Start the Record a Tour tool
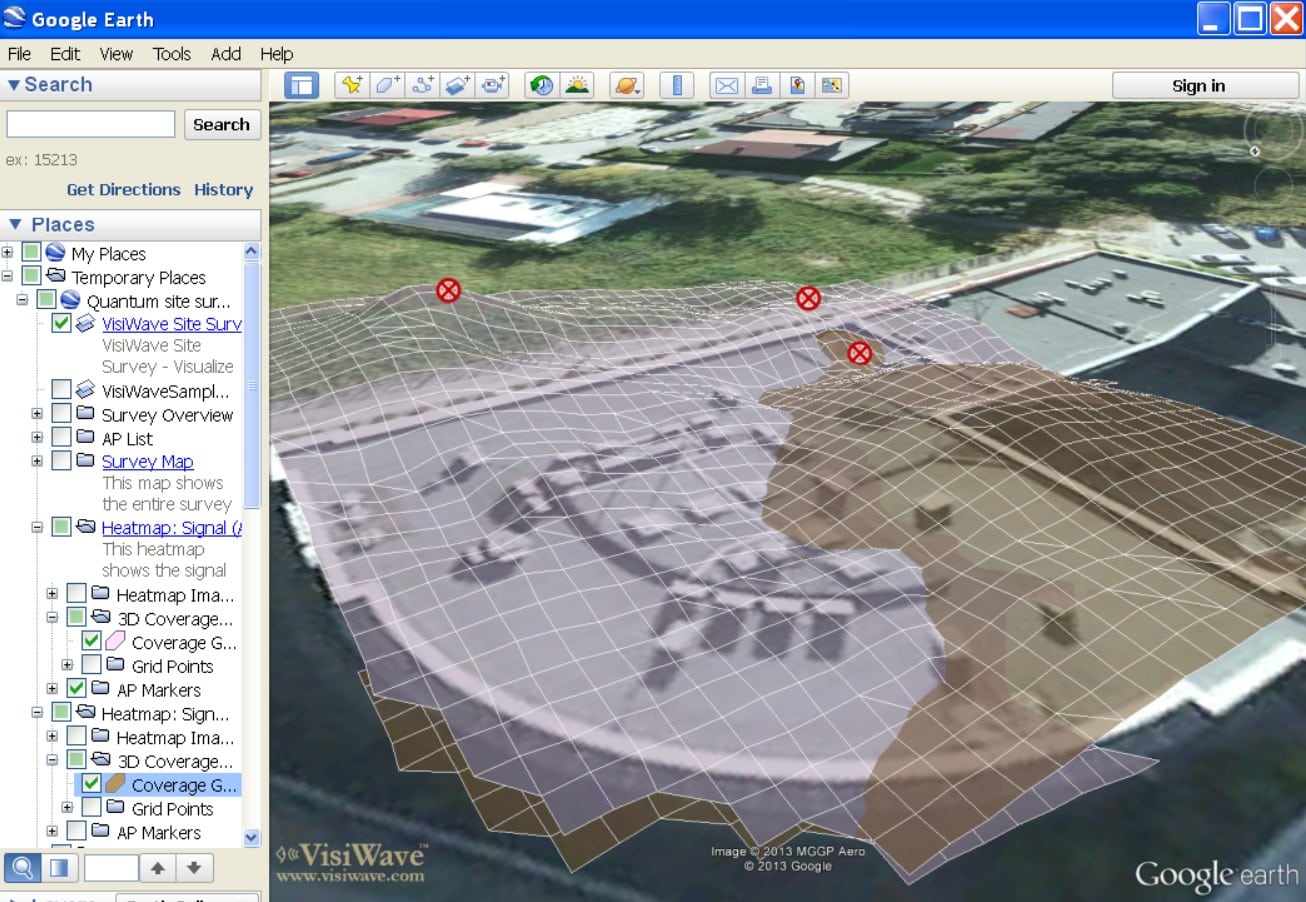This screenshot has width=1306, height=902. tap(491, 85)
